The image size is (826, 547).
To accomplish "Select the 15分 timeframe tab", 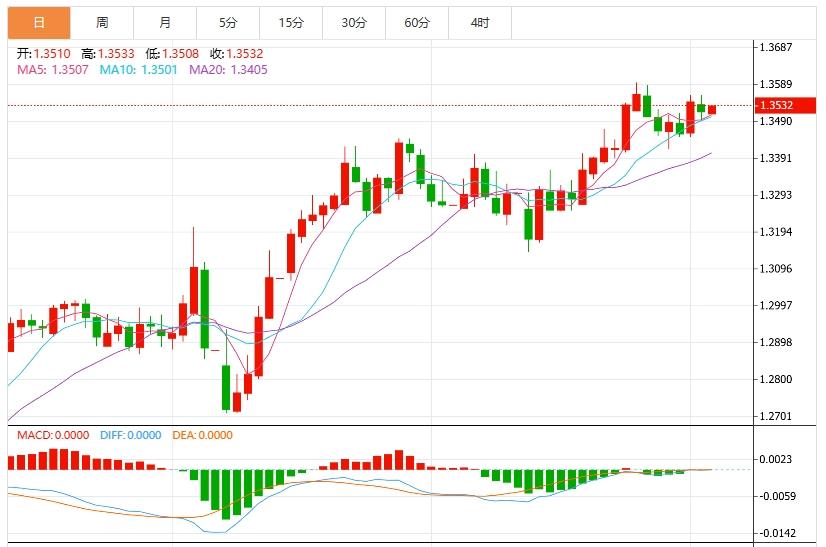I will (x=290, y=22).
